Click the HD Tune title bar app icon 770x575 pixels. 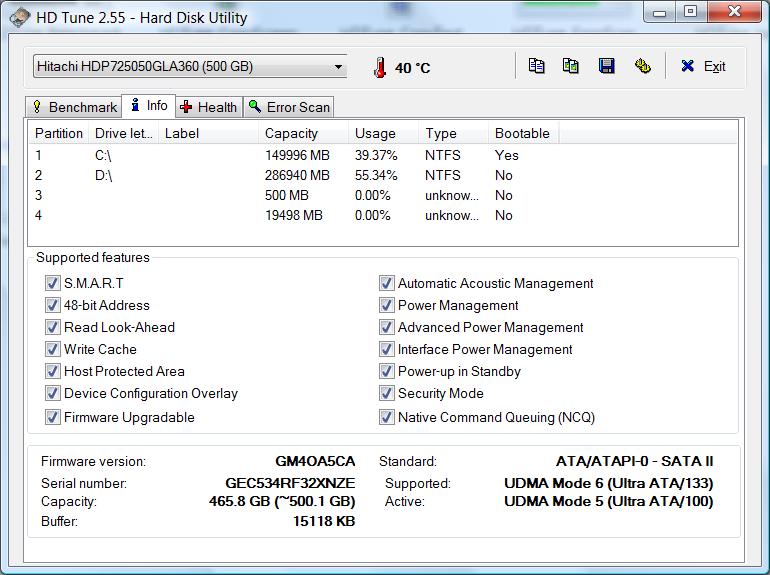click(x=20, y=18)
